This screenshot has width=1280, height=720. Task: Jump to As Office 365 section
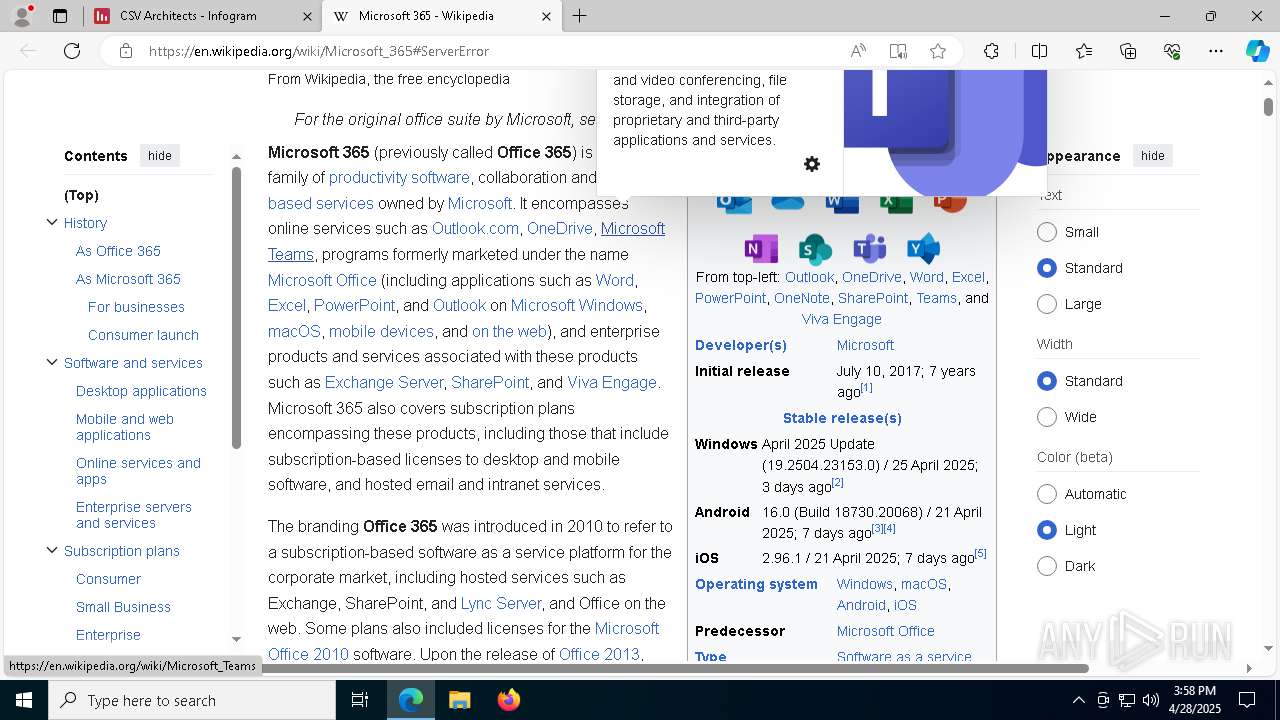tap(118, 251)
